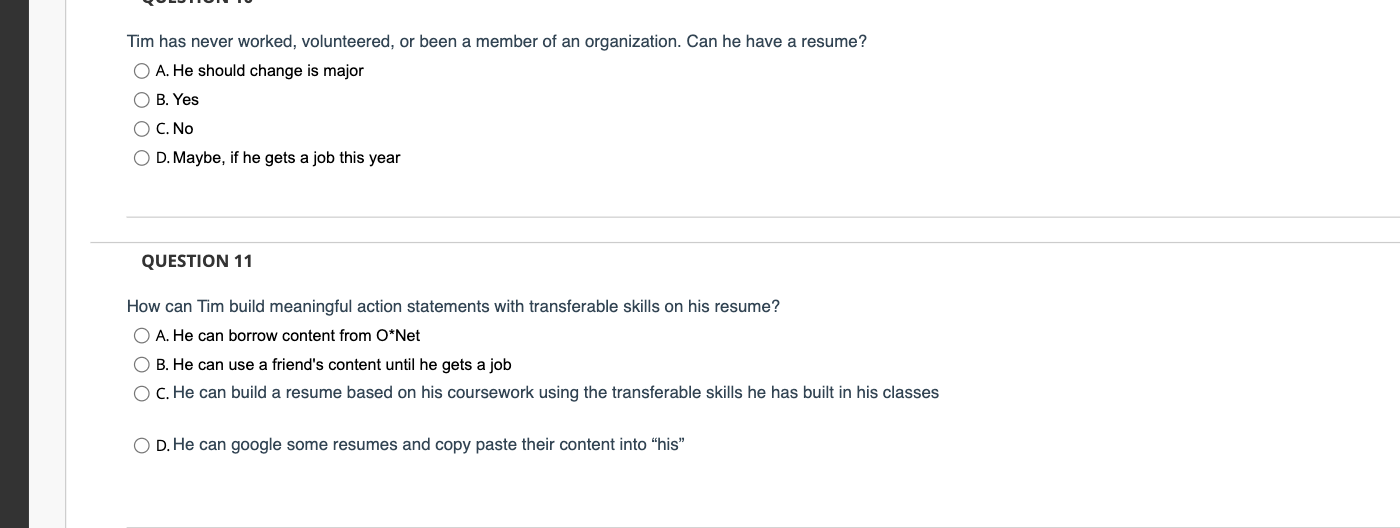Screen dimensions: 1400x528
Task: Mark the 'No' radio button
Action: coord(142,129)
